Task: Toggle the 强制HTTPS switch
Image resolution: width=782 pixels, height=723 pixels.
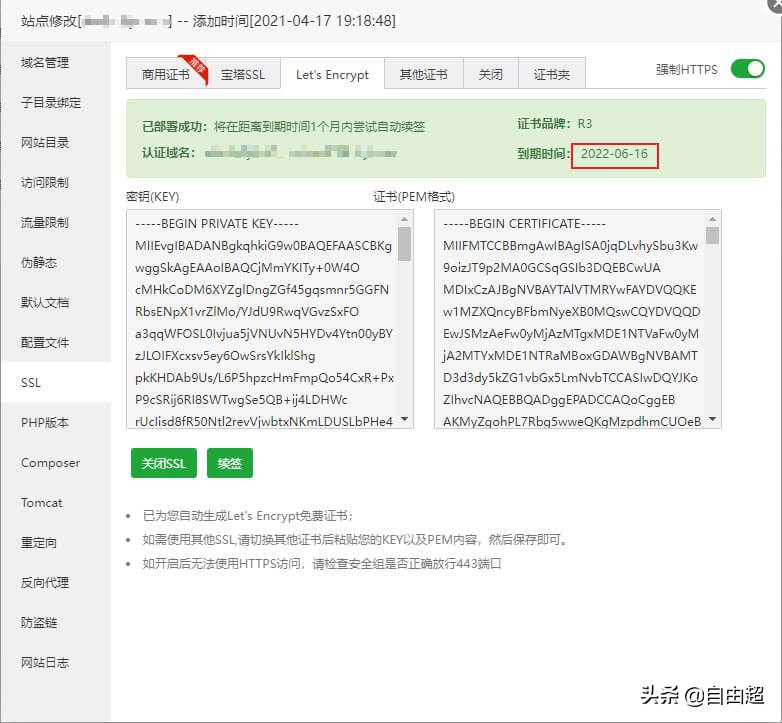Action: pos(747,69)
